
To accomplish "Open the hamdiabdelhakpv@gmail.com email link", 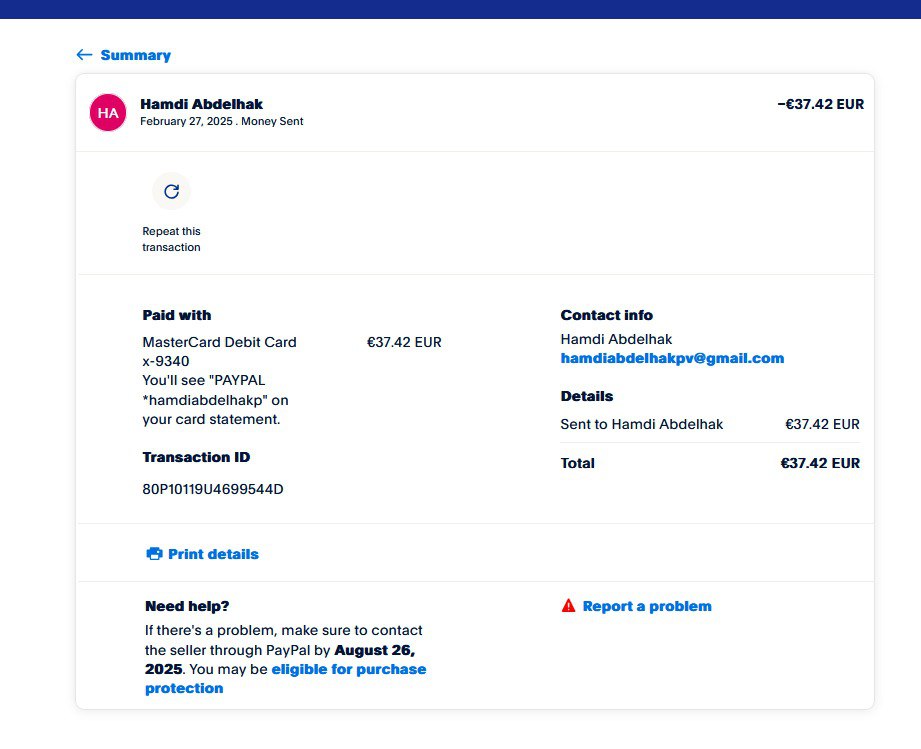I will 672,358.
